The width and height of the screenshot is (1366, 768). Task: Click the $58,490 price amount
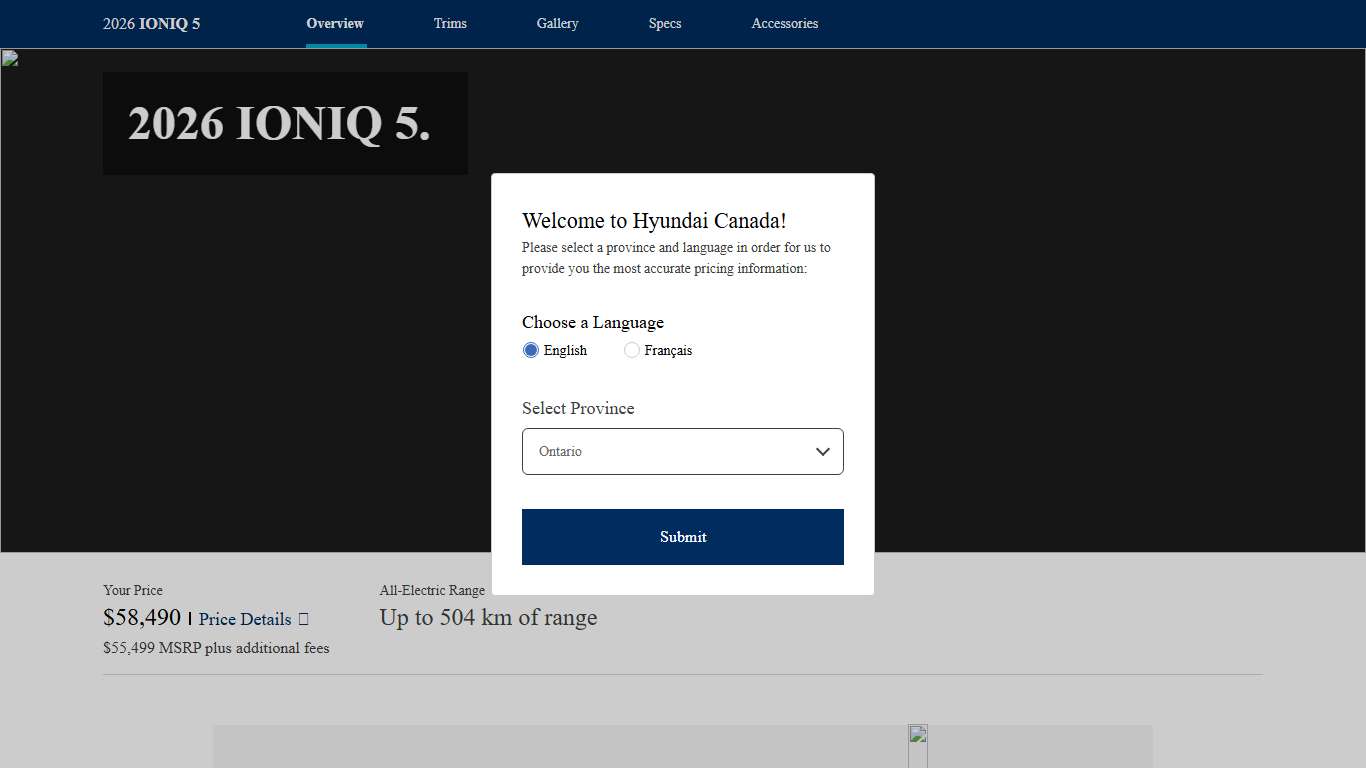tap(142, 617)
